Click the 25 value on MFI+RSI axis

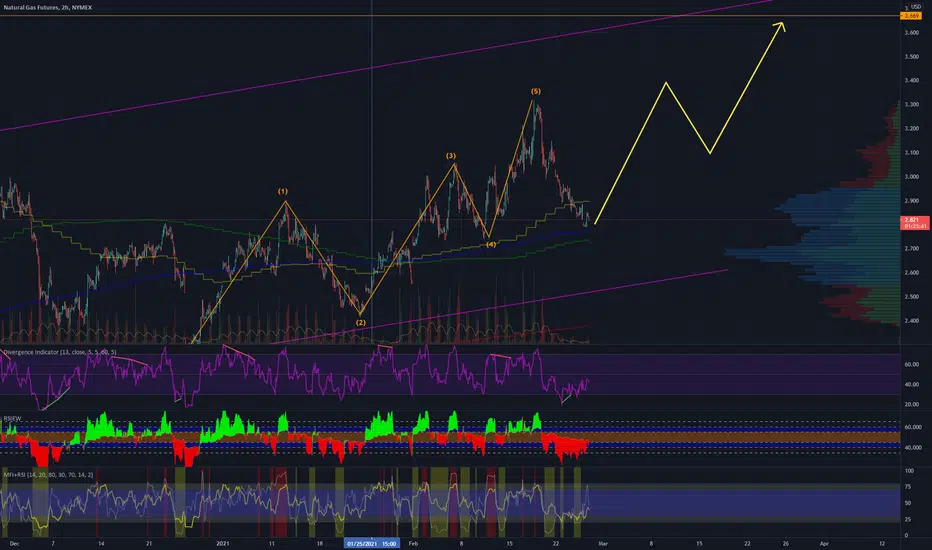tap(908, 520)
